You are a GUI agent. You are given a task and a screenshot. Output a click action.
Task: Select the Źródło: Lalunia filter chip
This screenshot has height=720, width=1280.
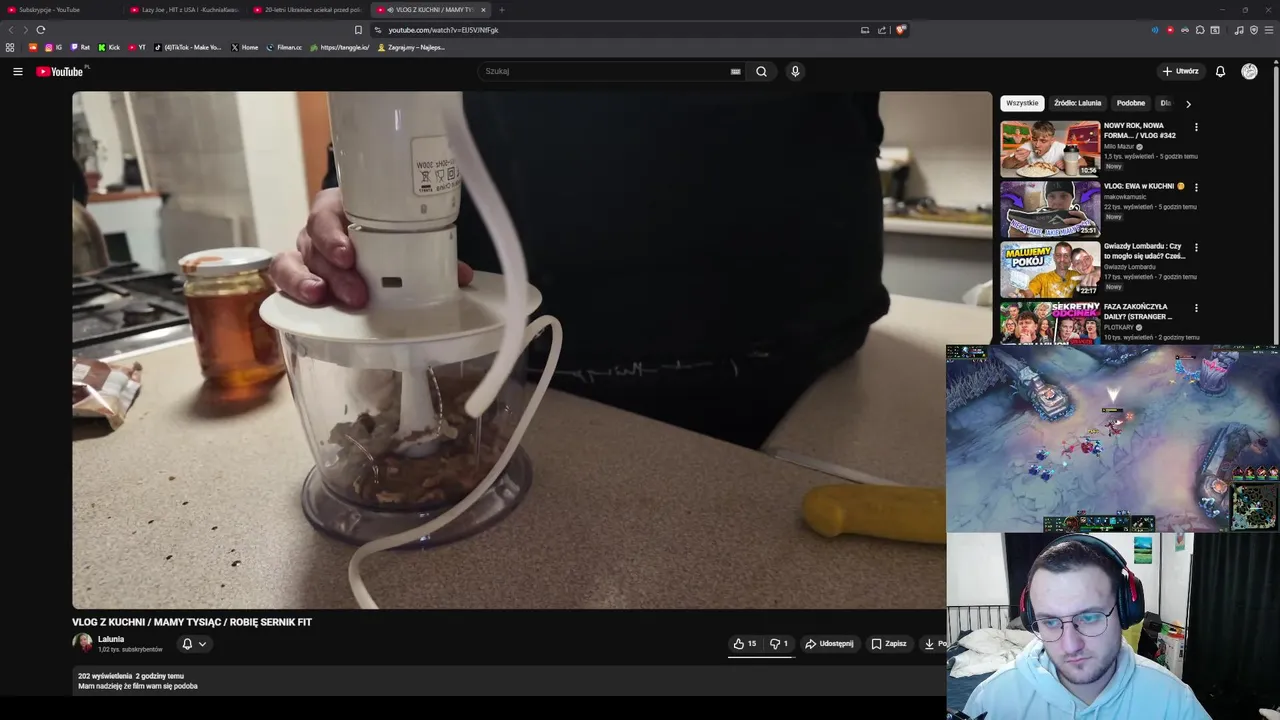point(1077,103)
